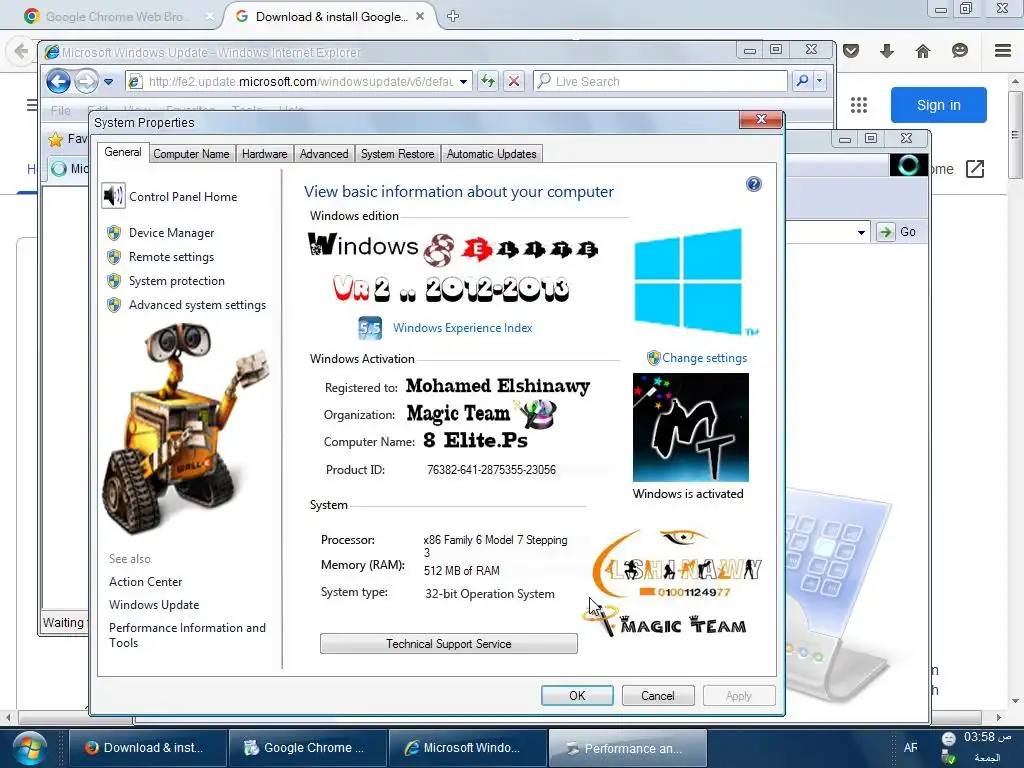Click the Firefox back arrow button
Viewport: 1024px width, 768px height.
(21, 51)
